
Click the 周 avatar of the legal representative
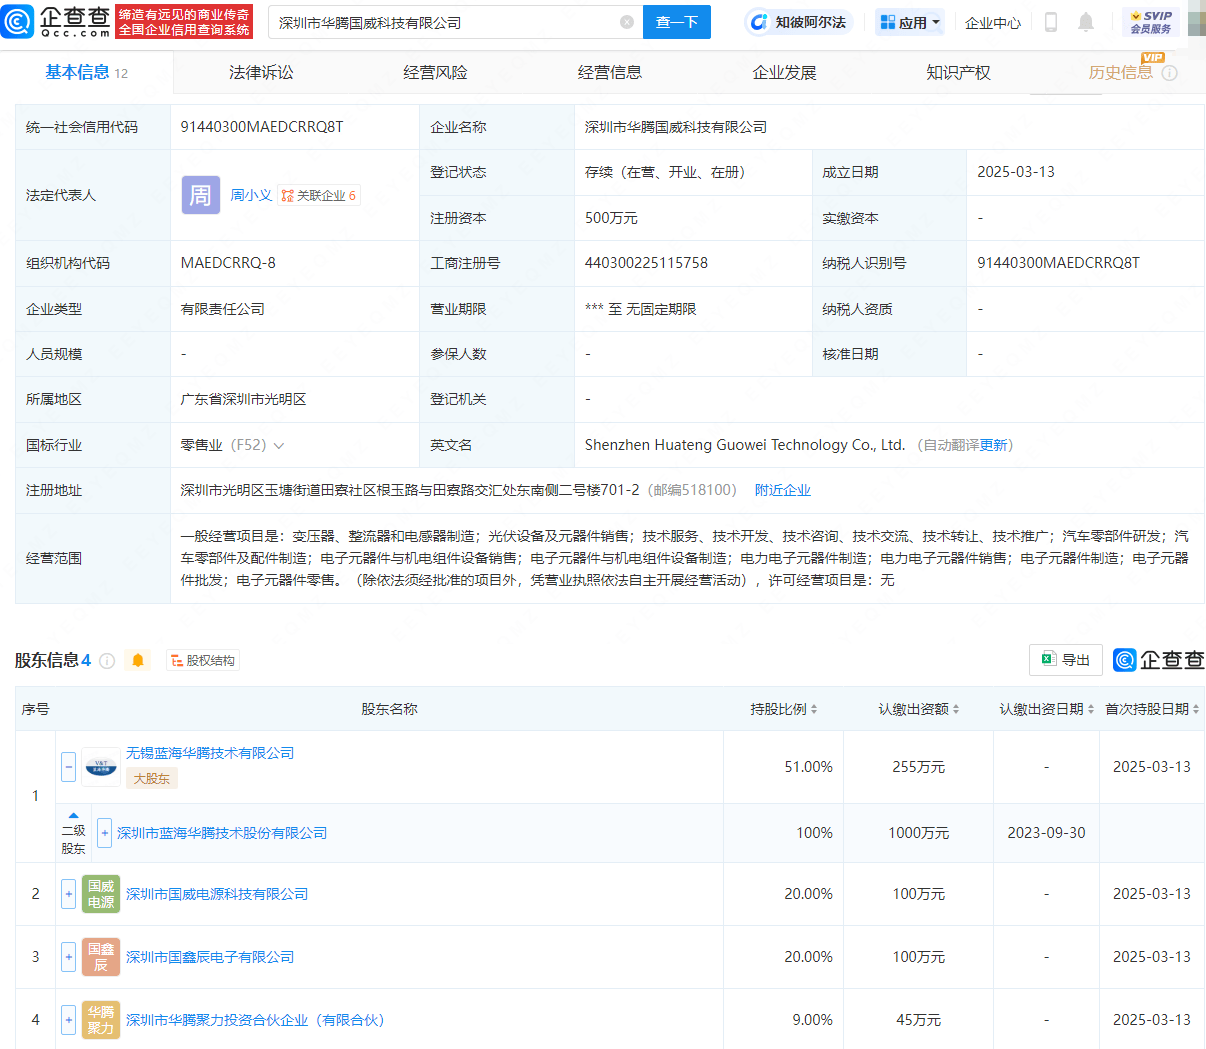pos(200,195)
